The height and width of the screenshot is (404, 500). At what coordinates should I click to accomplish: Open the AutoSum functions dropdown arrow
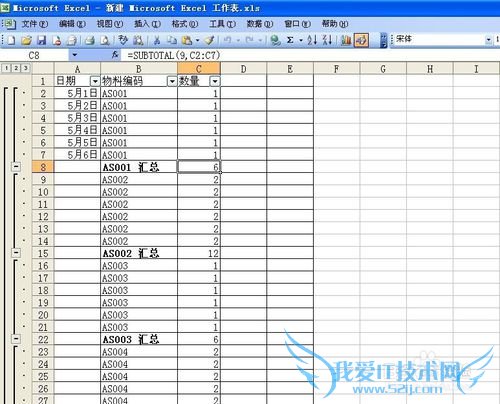(301, 40)
